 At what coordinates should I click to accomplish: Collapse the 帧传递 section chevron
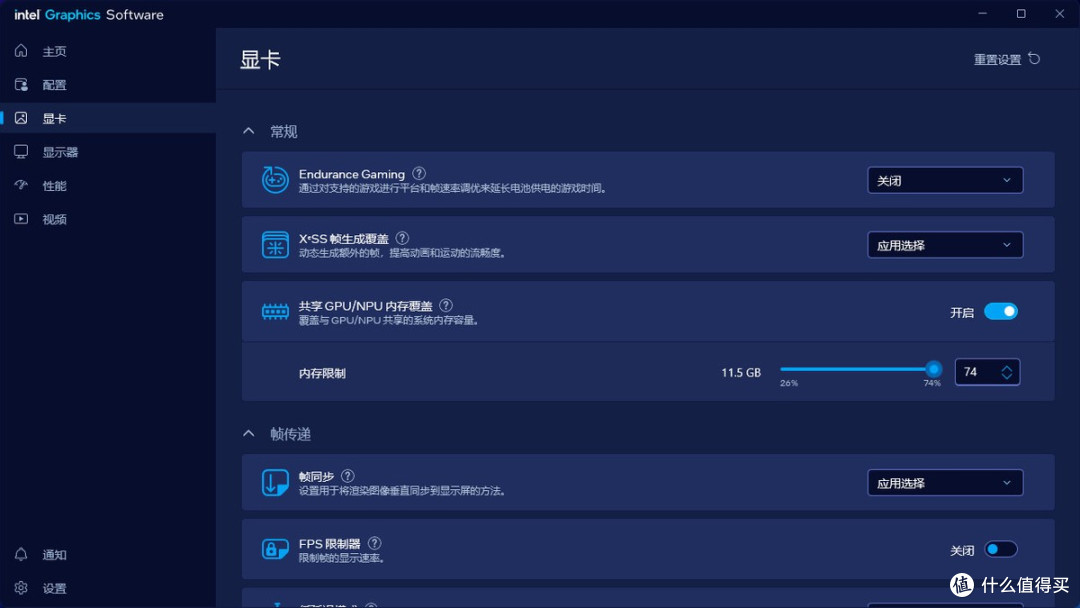pos(249,433)
